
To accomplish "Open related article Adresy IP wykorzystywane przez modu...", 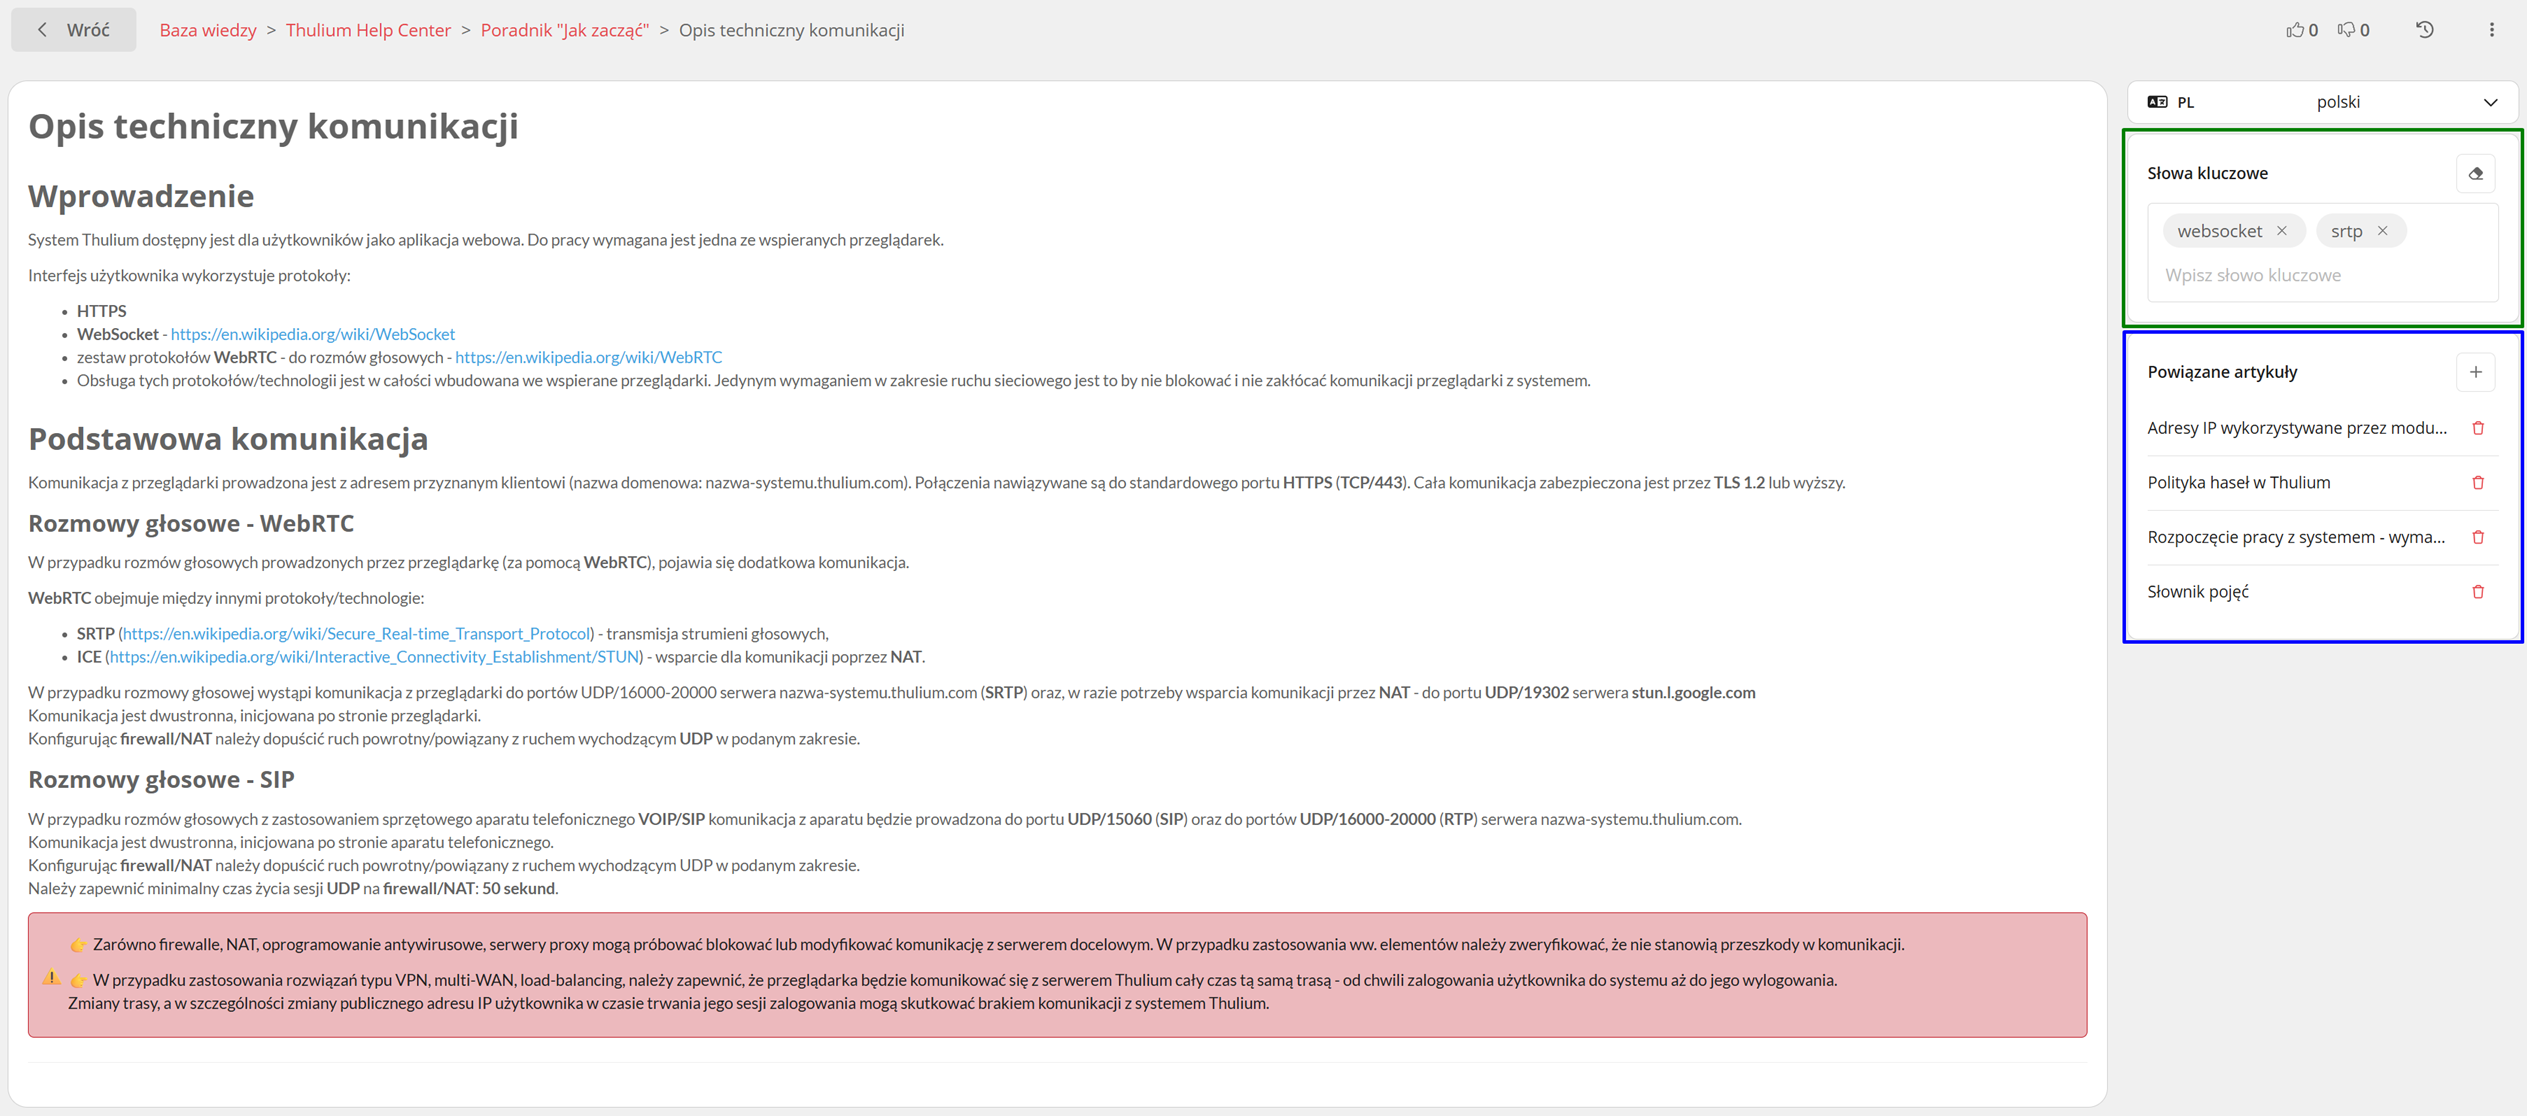I will point(2297,428).
